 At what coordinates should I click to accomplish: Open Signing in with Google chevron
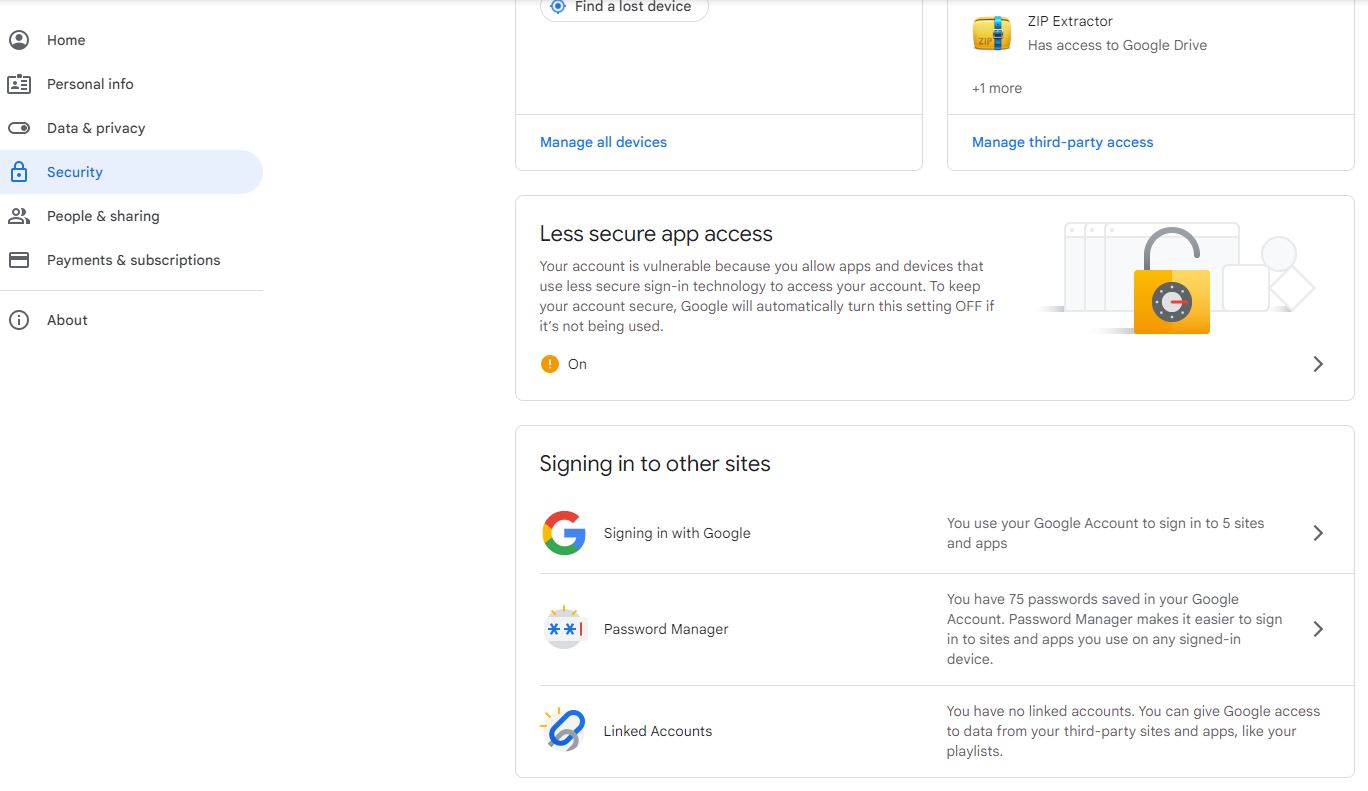coord(1318,533)
